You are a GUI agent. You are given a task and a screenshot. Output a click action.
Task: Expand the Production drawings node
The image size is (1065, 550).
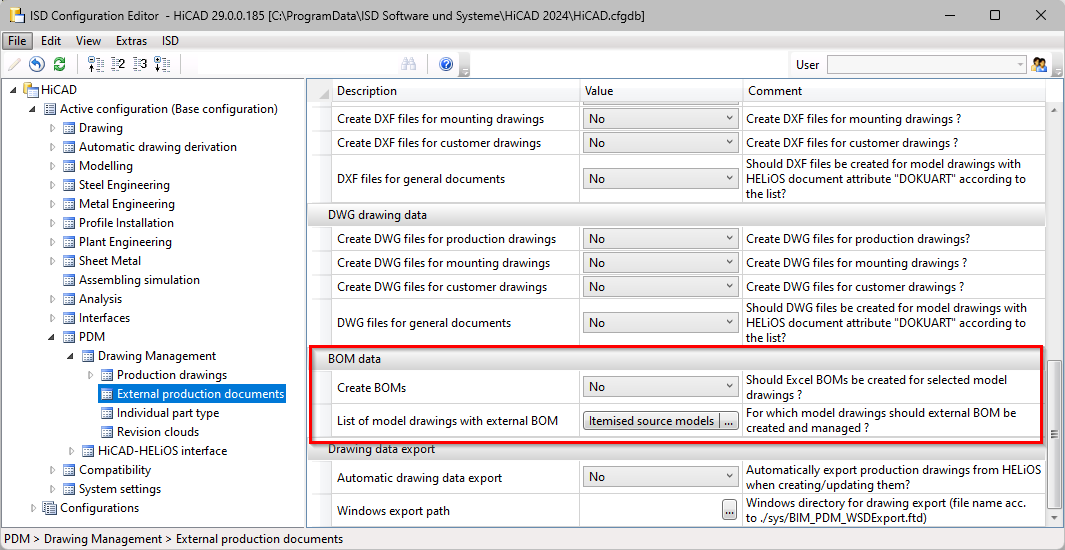pos(90,375)
